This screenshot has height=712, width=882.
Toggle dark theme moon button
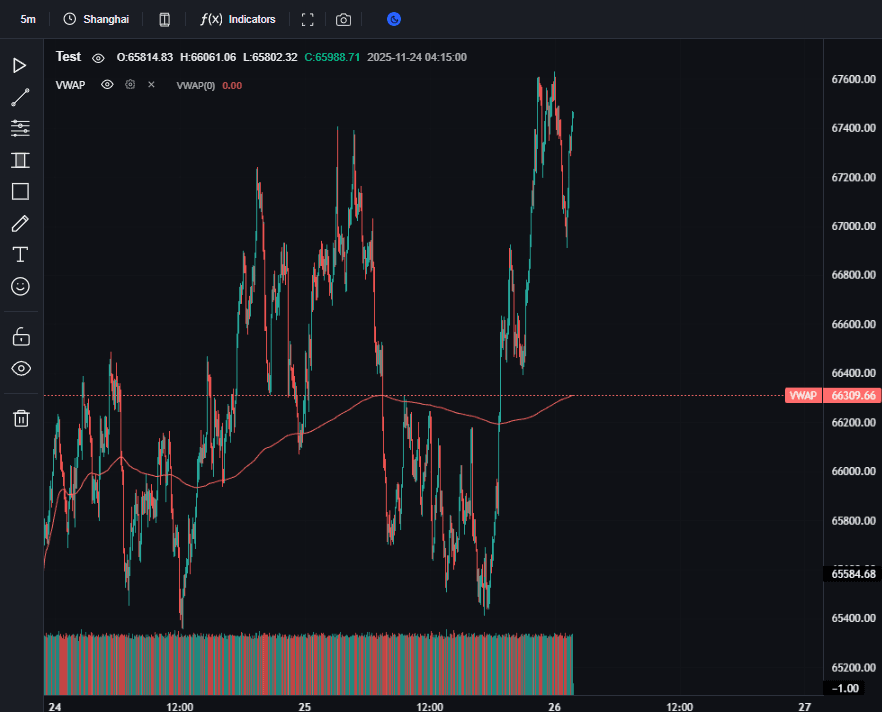[394, 19]
